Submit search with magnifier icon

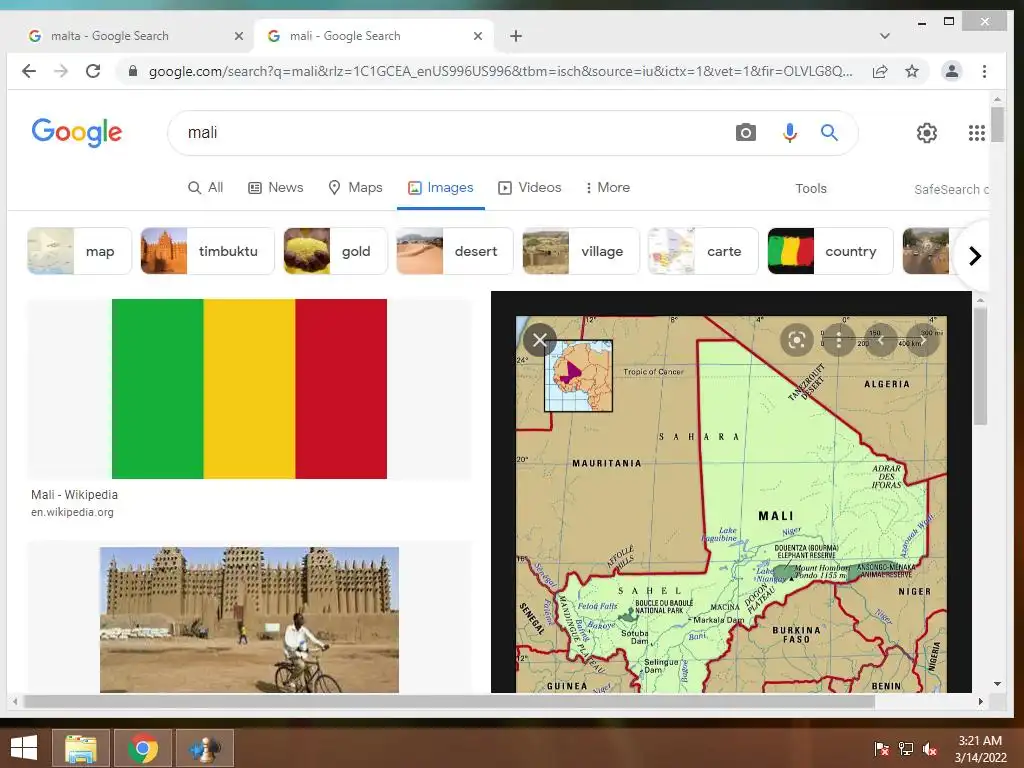coord(829,133)
